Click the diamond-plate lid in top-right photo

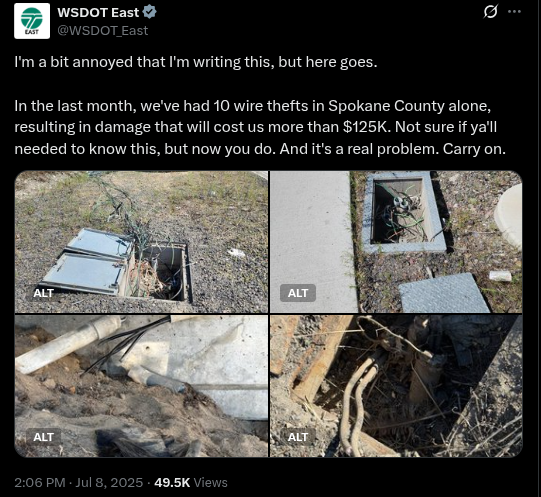pyautogui.click(x=445, y=293)
